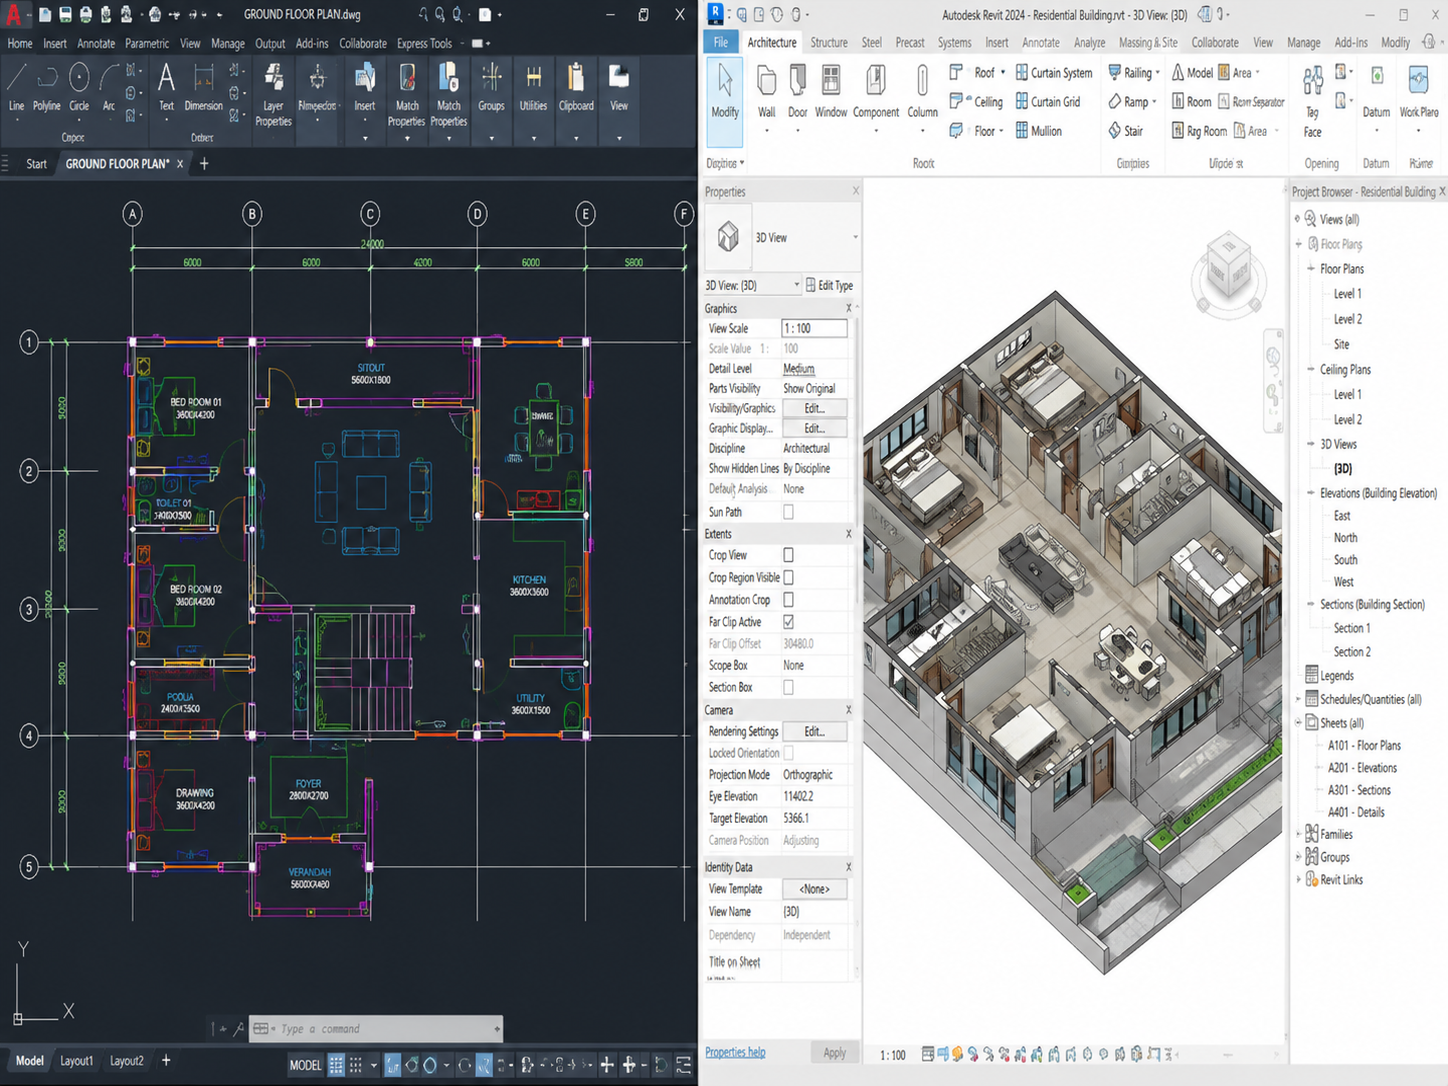
Task: Select the Polyline tool in AutoCAD
Action: point(46,87)
